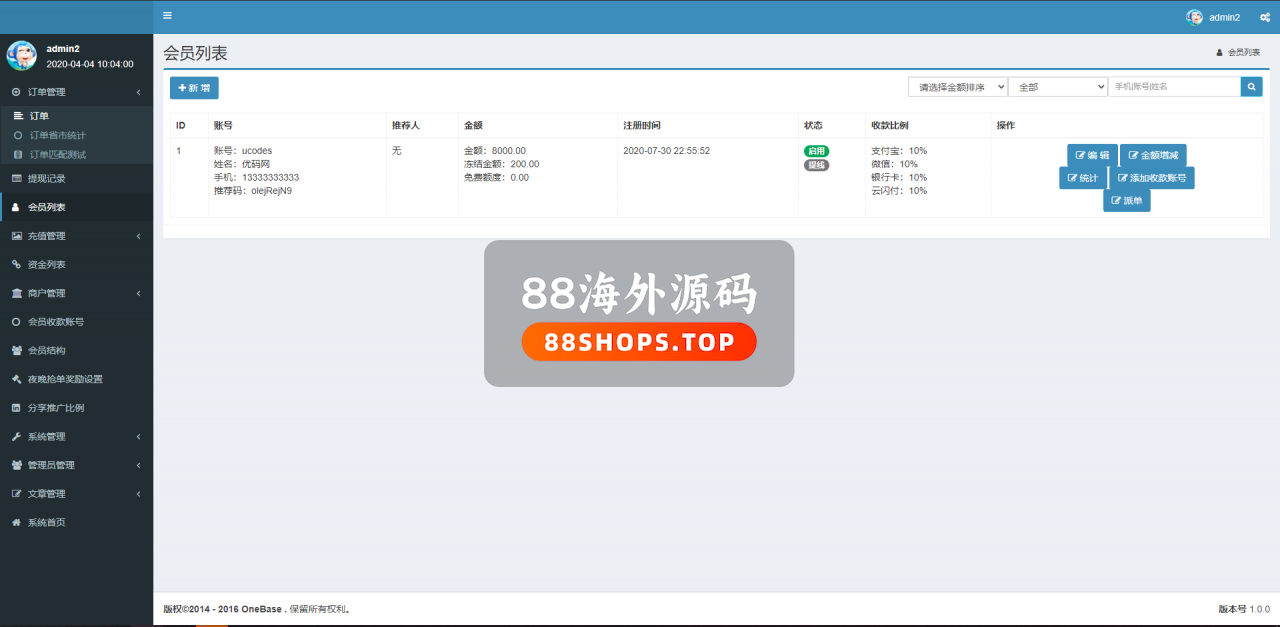Toggle the gray 提线 status badge

pyautogui.click(x=816, y=165)
